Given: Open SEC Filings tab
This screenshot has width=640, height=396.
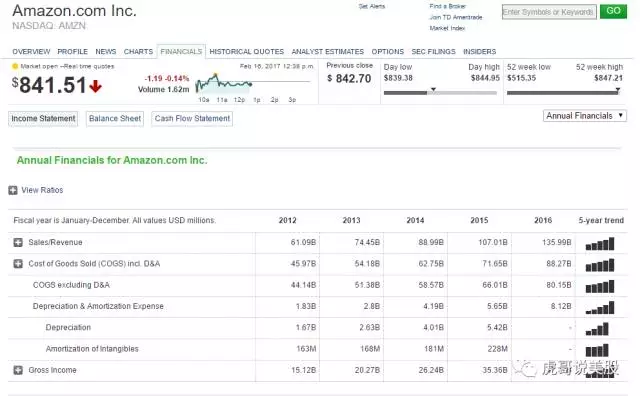Looking at the screenshot, I should click(x=433, y=52).
